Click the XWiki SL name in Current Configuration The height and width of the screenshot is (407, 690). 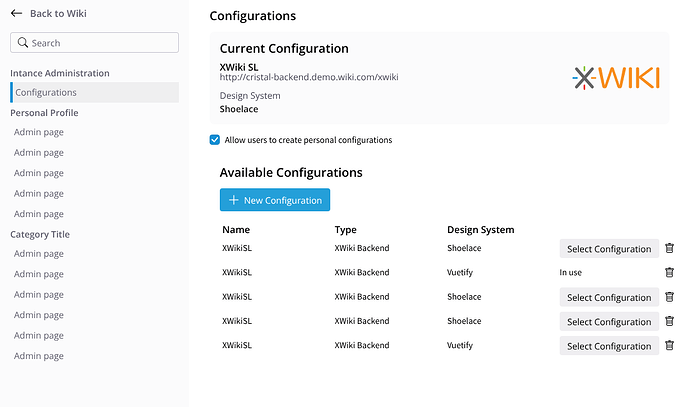239,67
